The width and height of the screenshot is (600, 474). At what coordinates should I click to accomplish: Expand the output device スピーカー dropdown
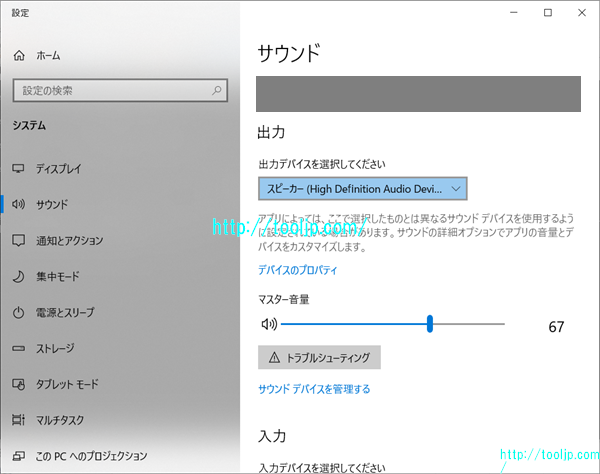pyautogui.click(x=363, y=189)
